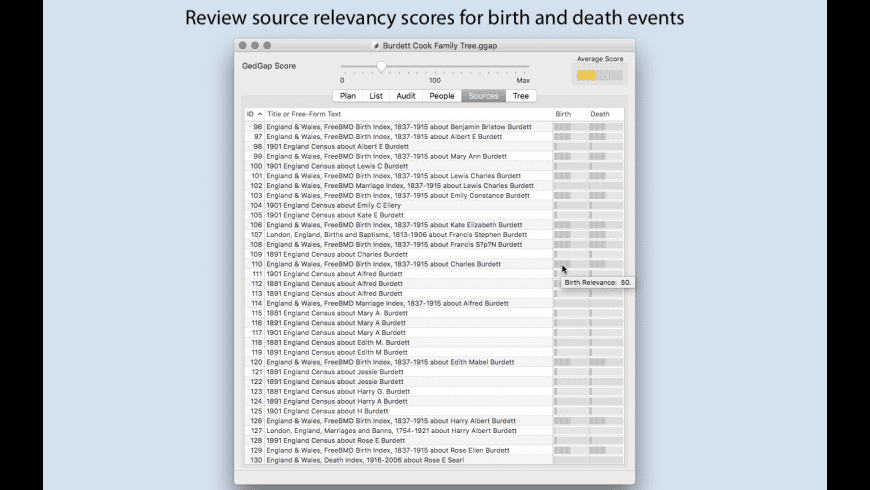Image resolution: width=870 pixels, height=490 pixels.
Task: Sort by Death column header
Action: point(606,114)
